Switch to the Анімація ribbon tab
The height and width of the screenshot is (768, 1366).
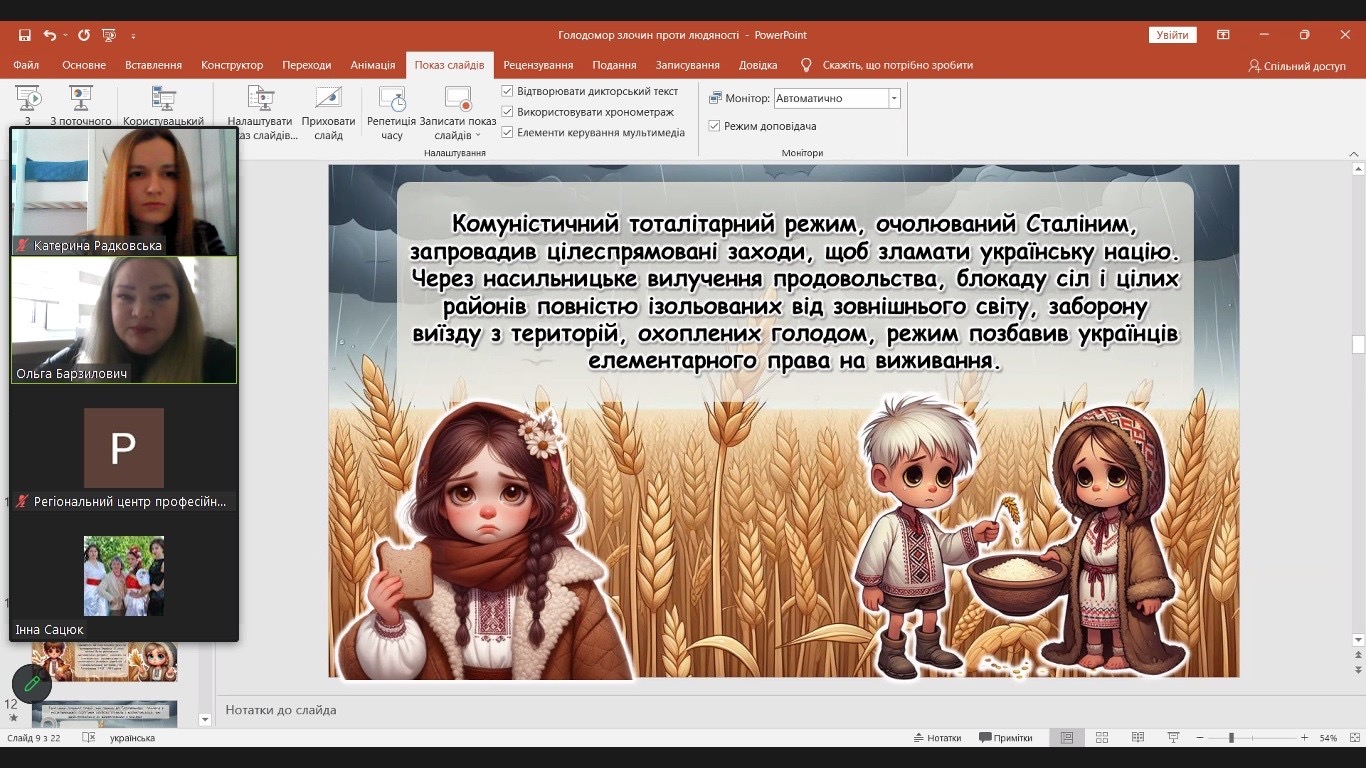pyautogui.click(x=373, y=64)
